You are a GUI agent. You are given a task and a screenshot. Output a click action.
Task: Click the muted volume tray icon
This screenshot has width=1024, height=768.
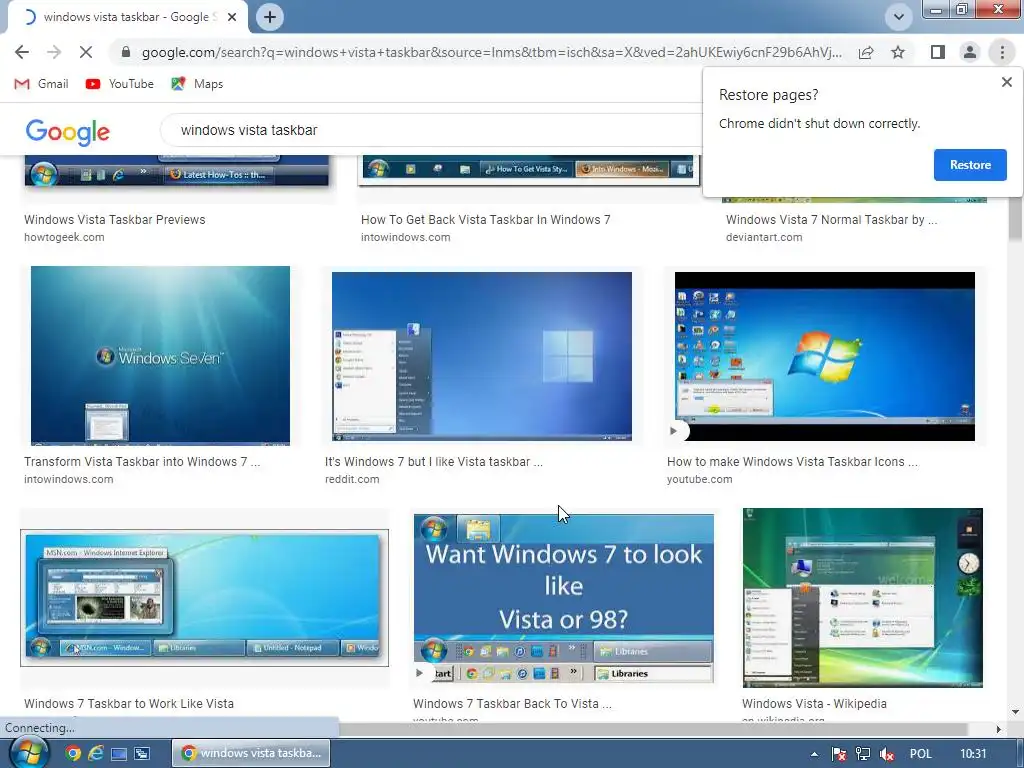tap(886, 754)
